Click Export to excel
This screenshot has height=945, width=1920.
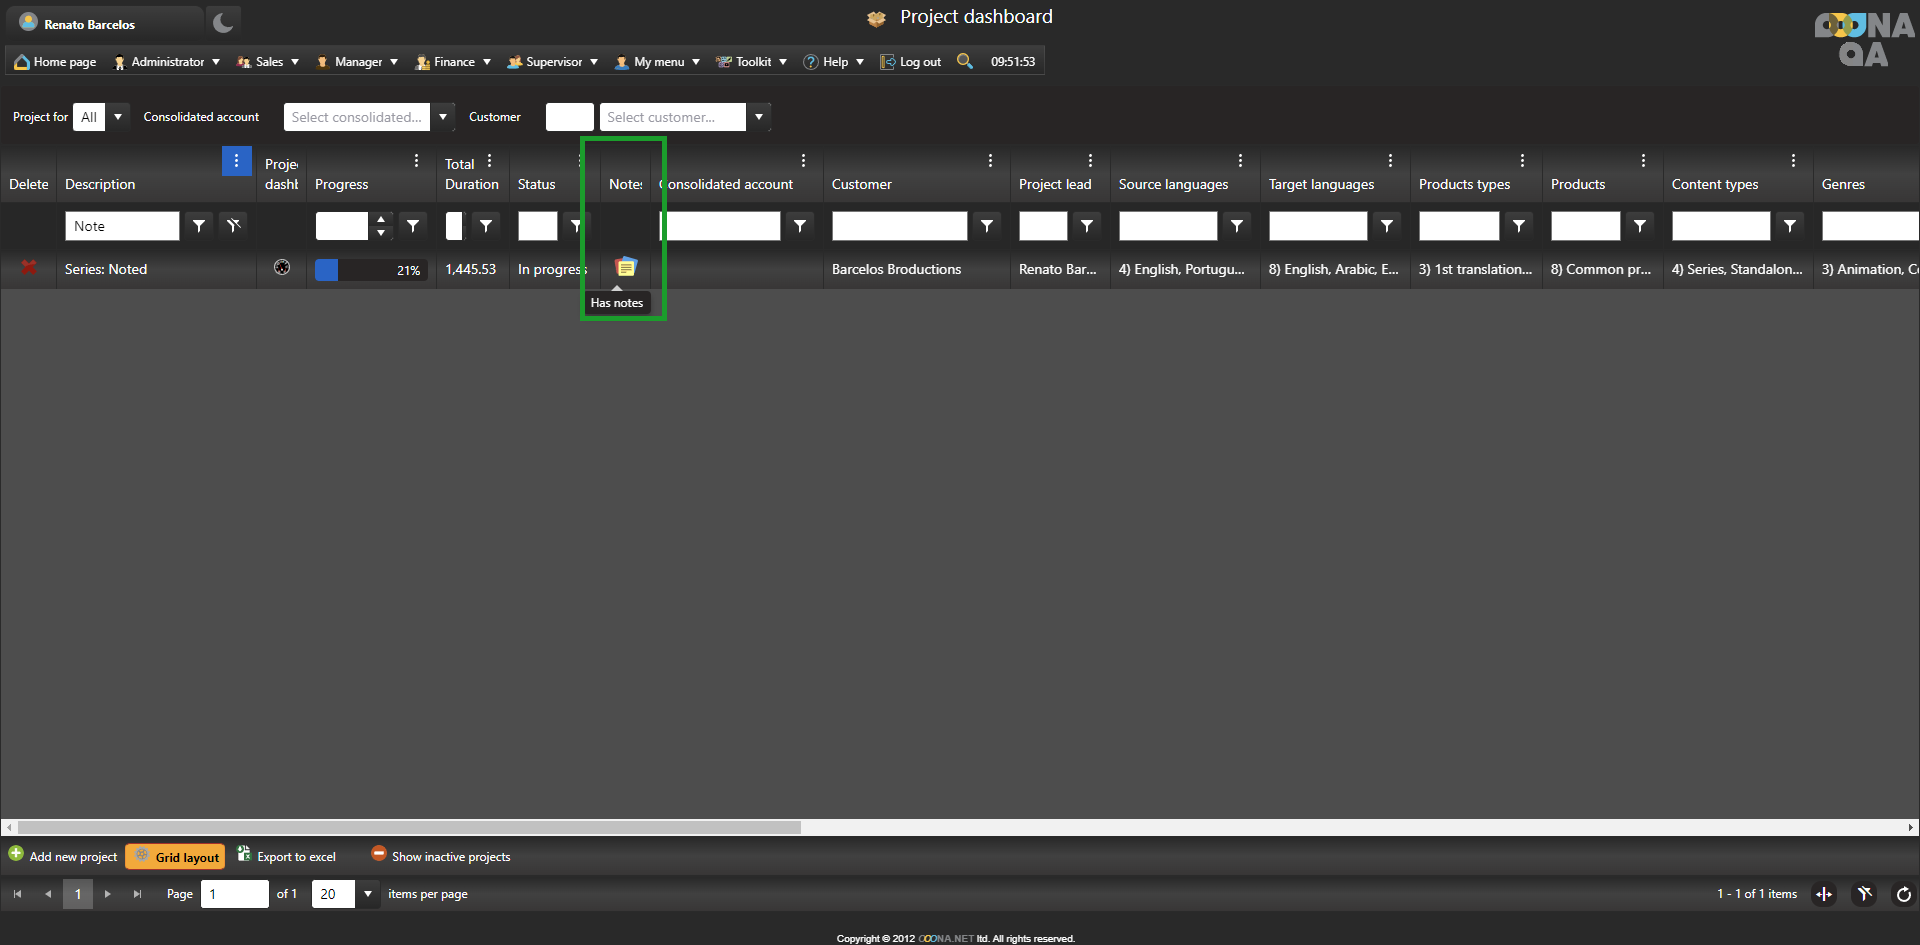pyautogui.click(x=287, y=856)
